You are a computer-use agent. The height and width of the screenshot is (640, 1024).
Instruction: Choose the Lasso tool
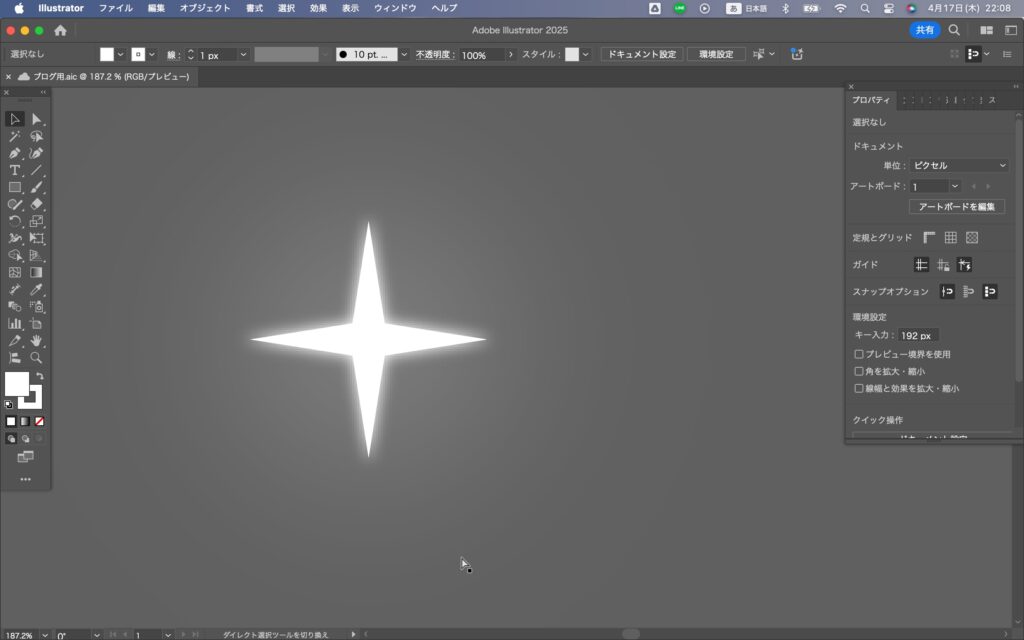37,136
